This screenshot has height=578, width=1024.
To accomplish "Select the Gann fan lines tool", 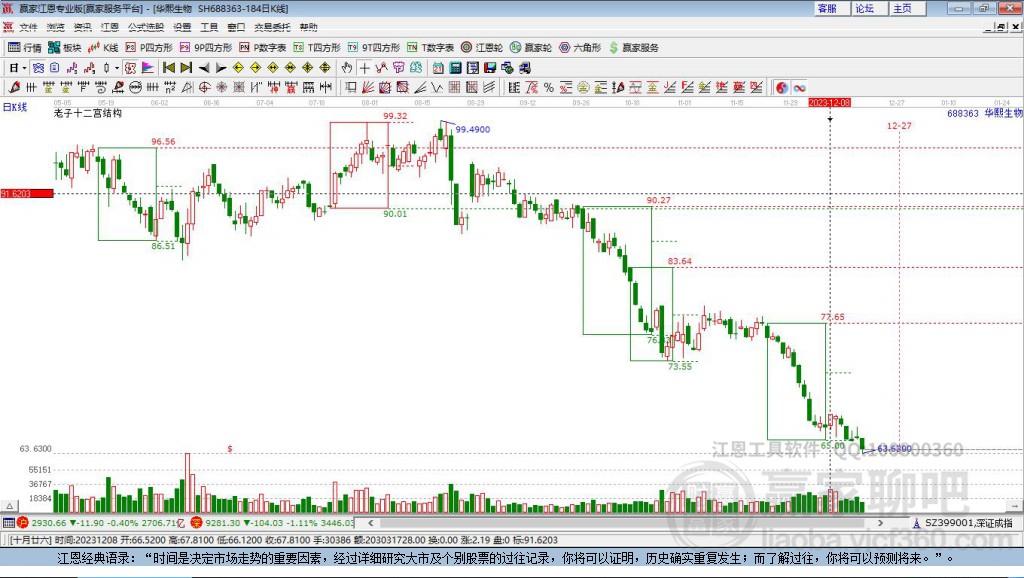I will tap(368, 88).
